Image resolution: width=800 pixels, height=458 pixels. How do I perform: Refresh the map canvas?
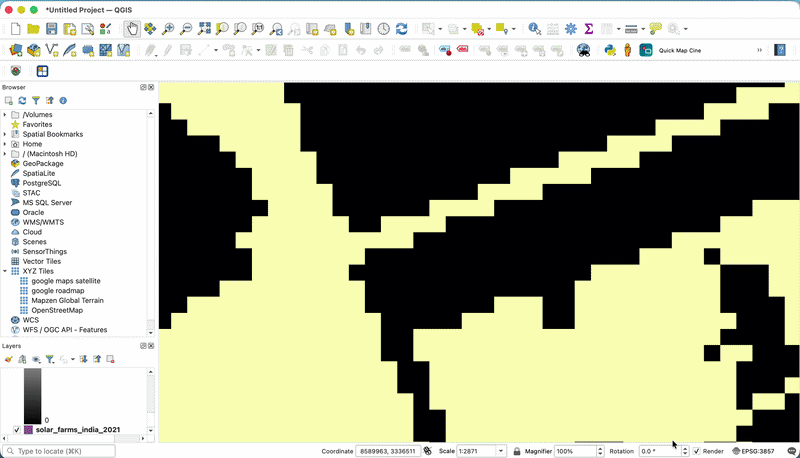[x=402, y=29]
